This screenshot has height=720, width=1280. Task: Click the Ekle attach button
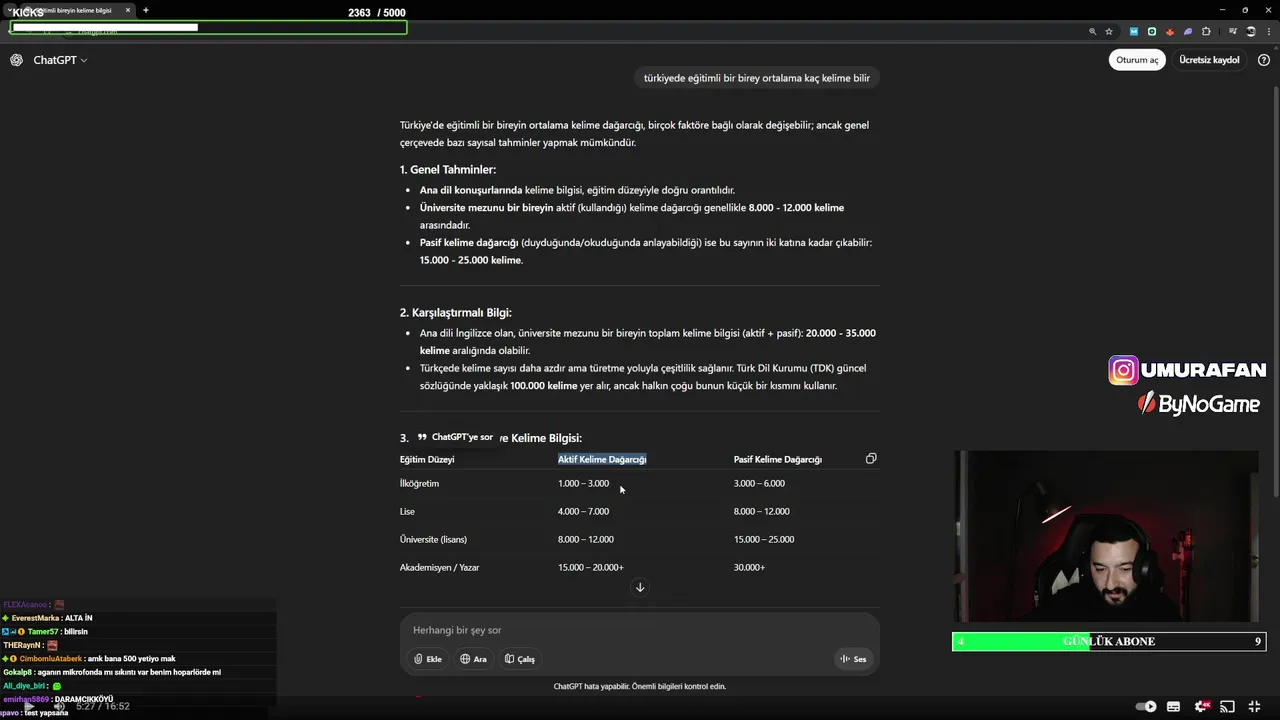click(x=428, y=659)
